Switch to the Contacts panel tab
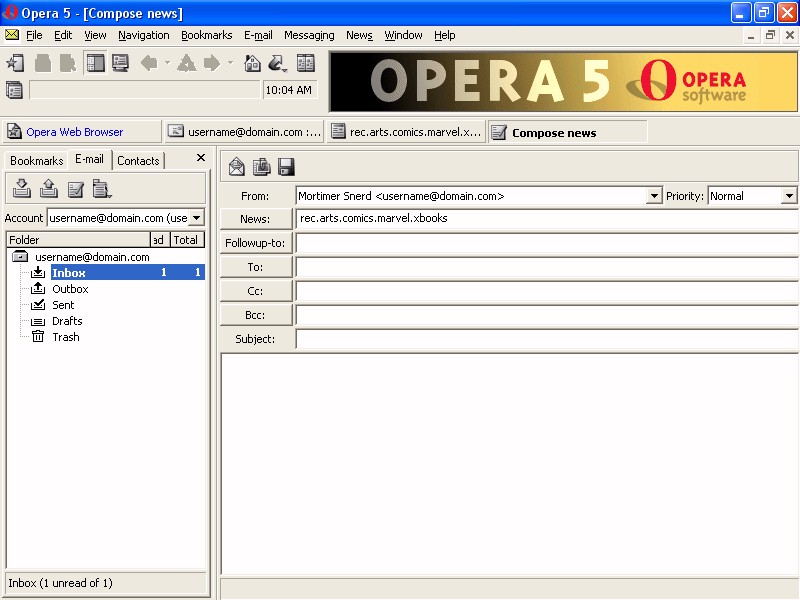This screenshot has width=800, height=600. [x=138, y=161]
